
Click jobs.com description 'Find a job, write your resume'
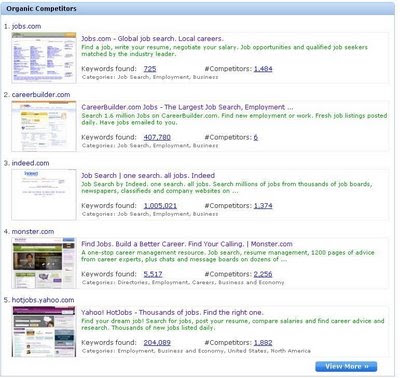tap(224, 51)
